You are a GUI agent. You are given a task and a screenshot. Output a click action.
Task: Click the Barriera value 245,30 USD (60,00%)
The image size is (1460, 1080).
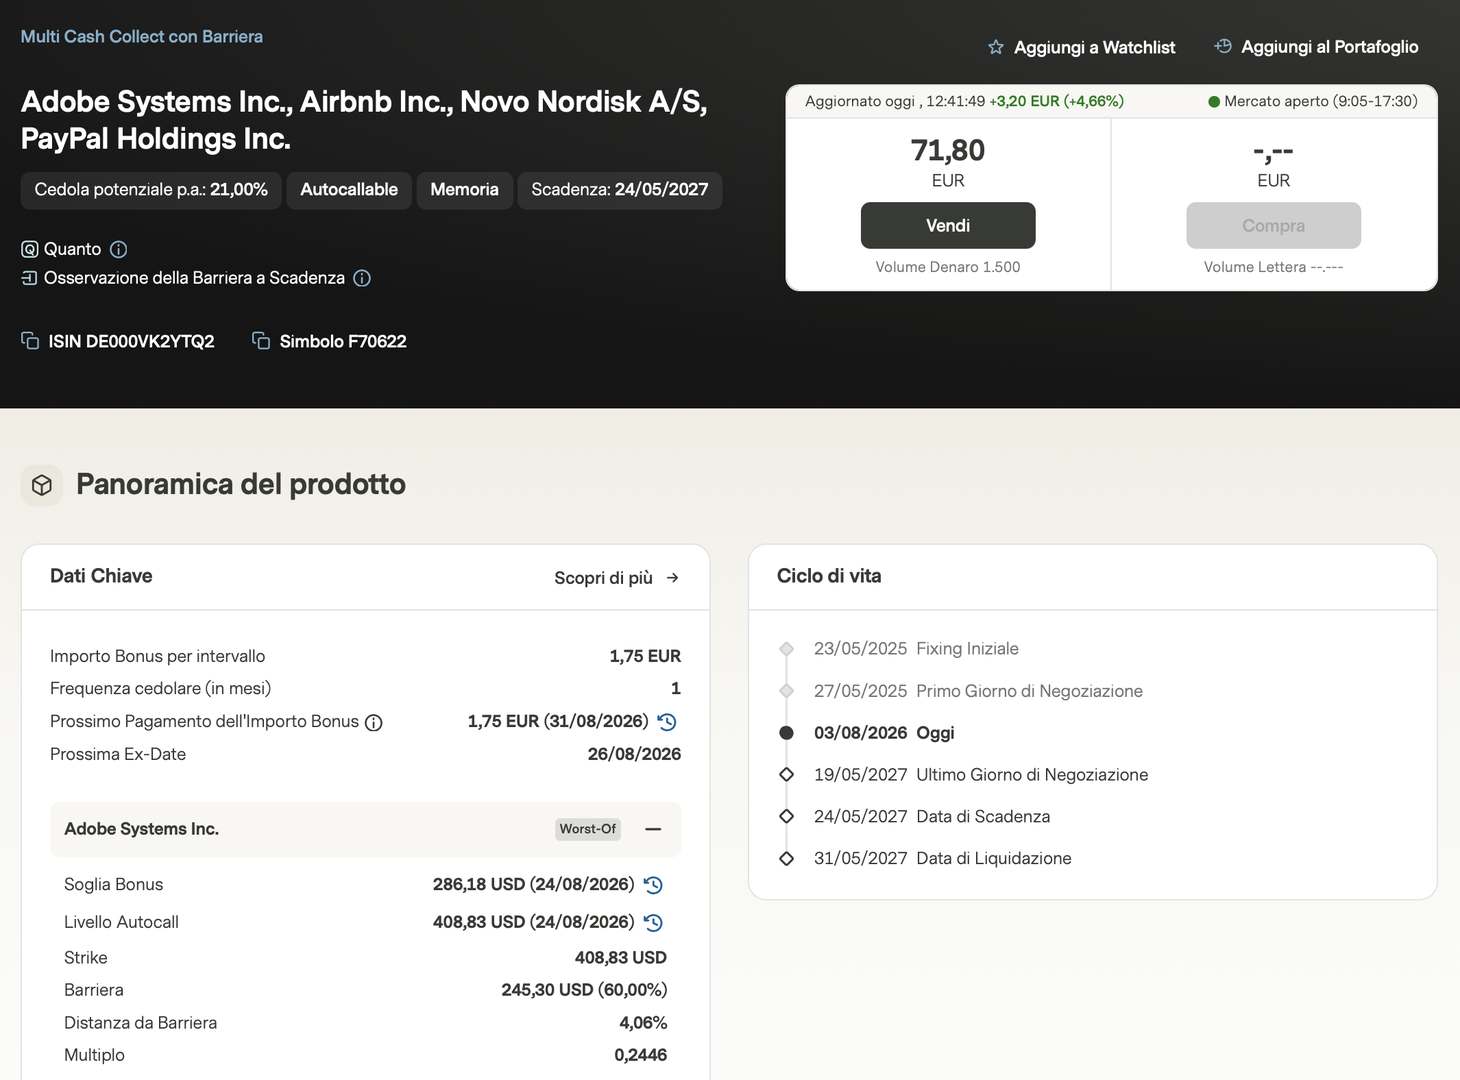tap(584, 990)
